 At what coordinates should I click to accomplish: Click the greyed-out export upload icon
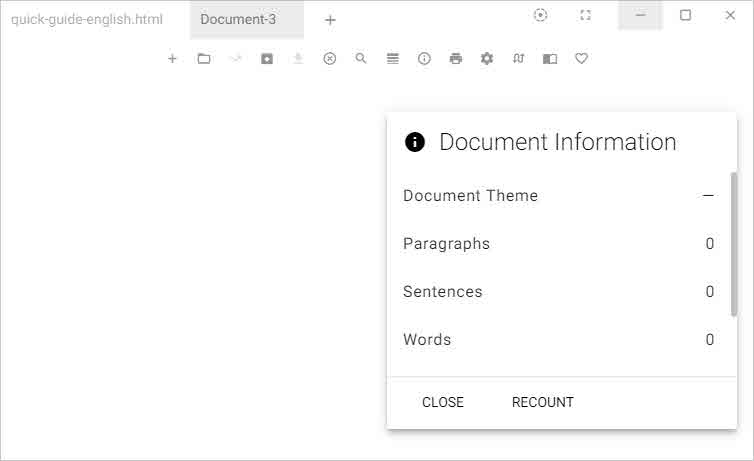point(298,59)
